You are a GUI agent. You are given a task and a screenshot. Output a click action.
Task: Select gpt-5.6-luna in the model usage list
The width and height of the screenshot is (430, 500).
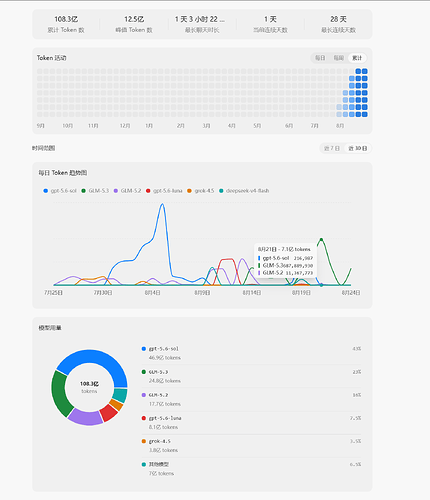251,422
